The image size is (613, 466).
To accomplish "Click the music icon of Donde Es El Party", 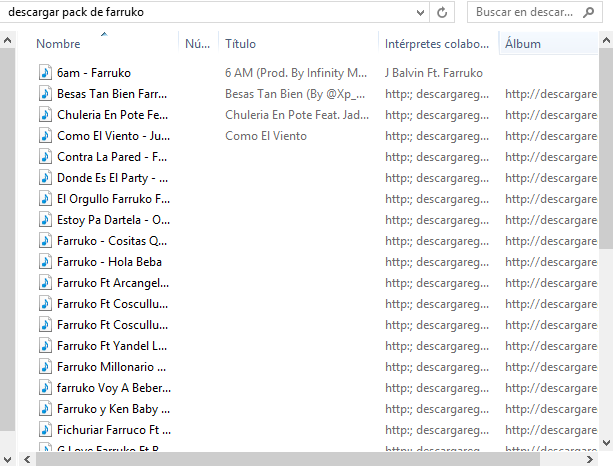I will click(45, 178).
